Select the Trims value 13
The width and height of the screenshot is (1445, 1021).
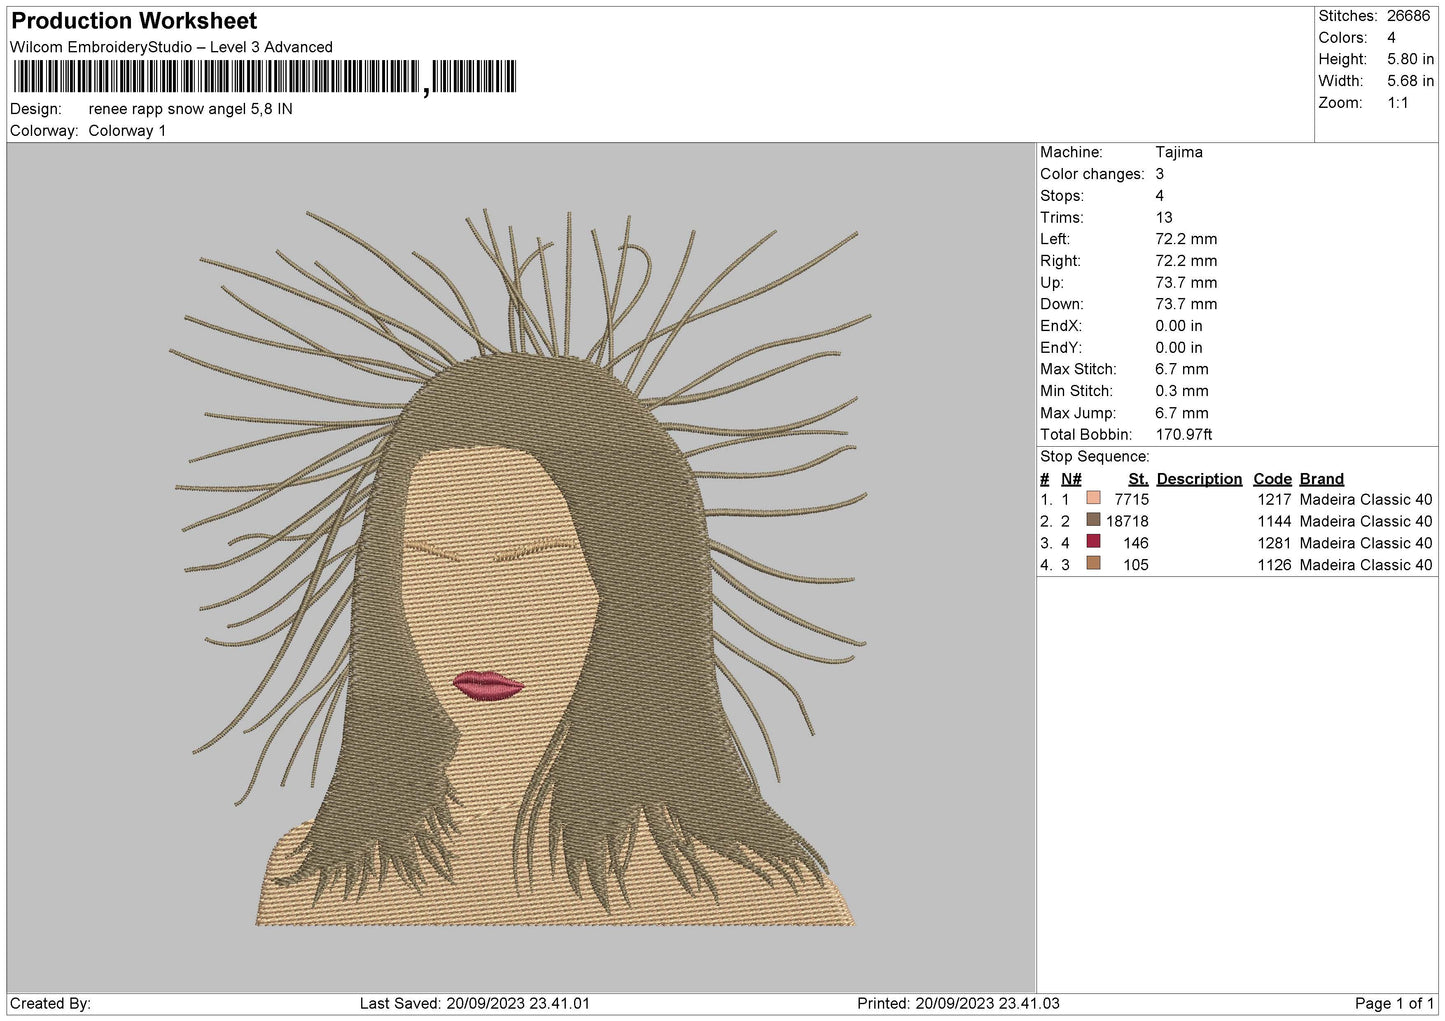tap(1163, 218)
